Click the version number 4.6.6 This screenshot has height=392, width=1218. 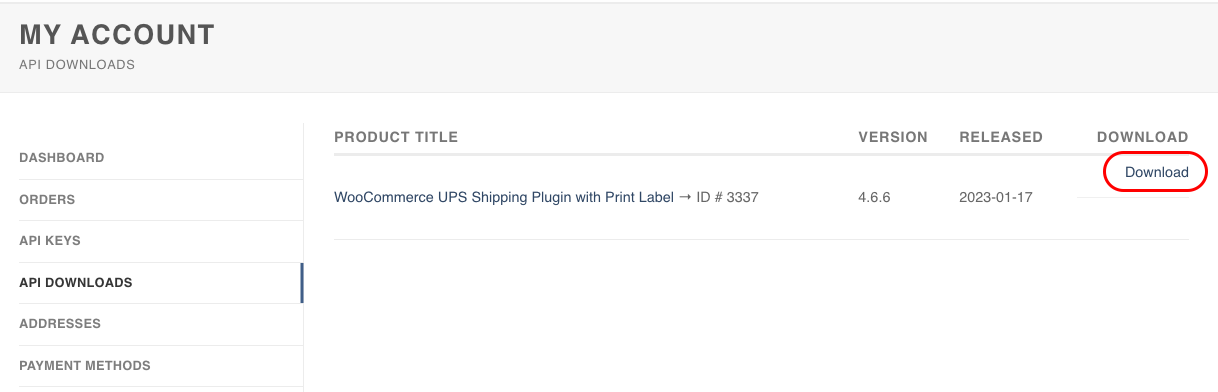tap(874, 198)
